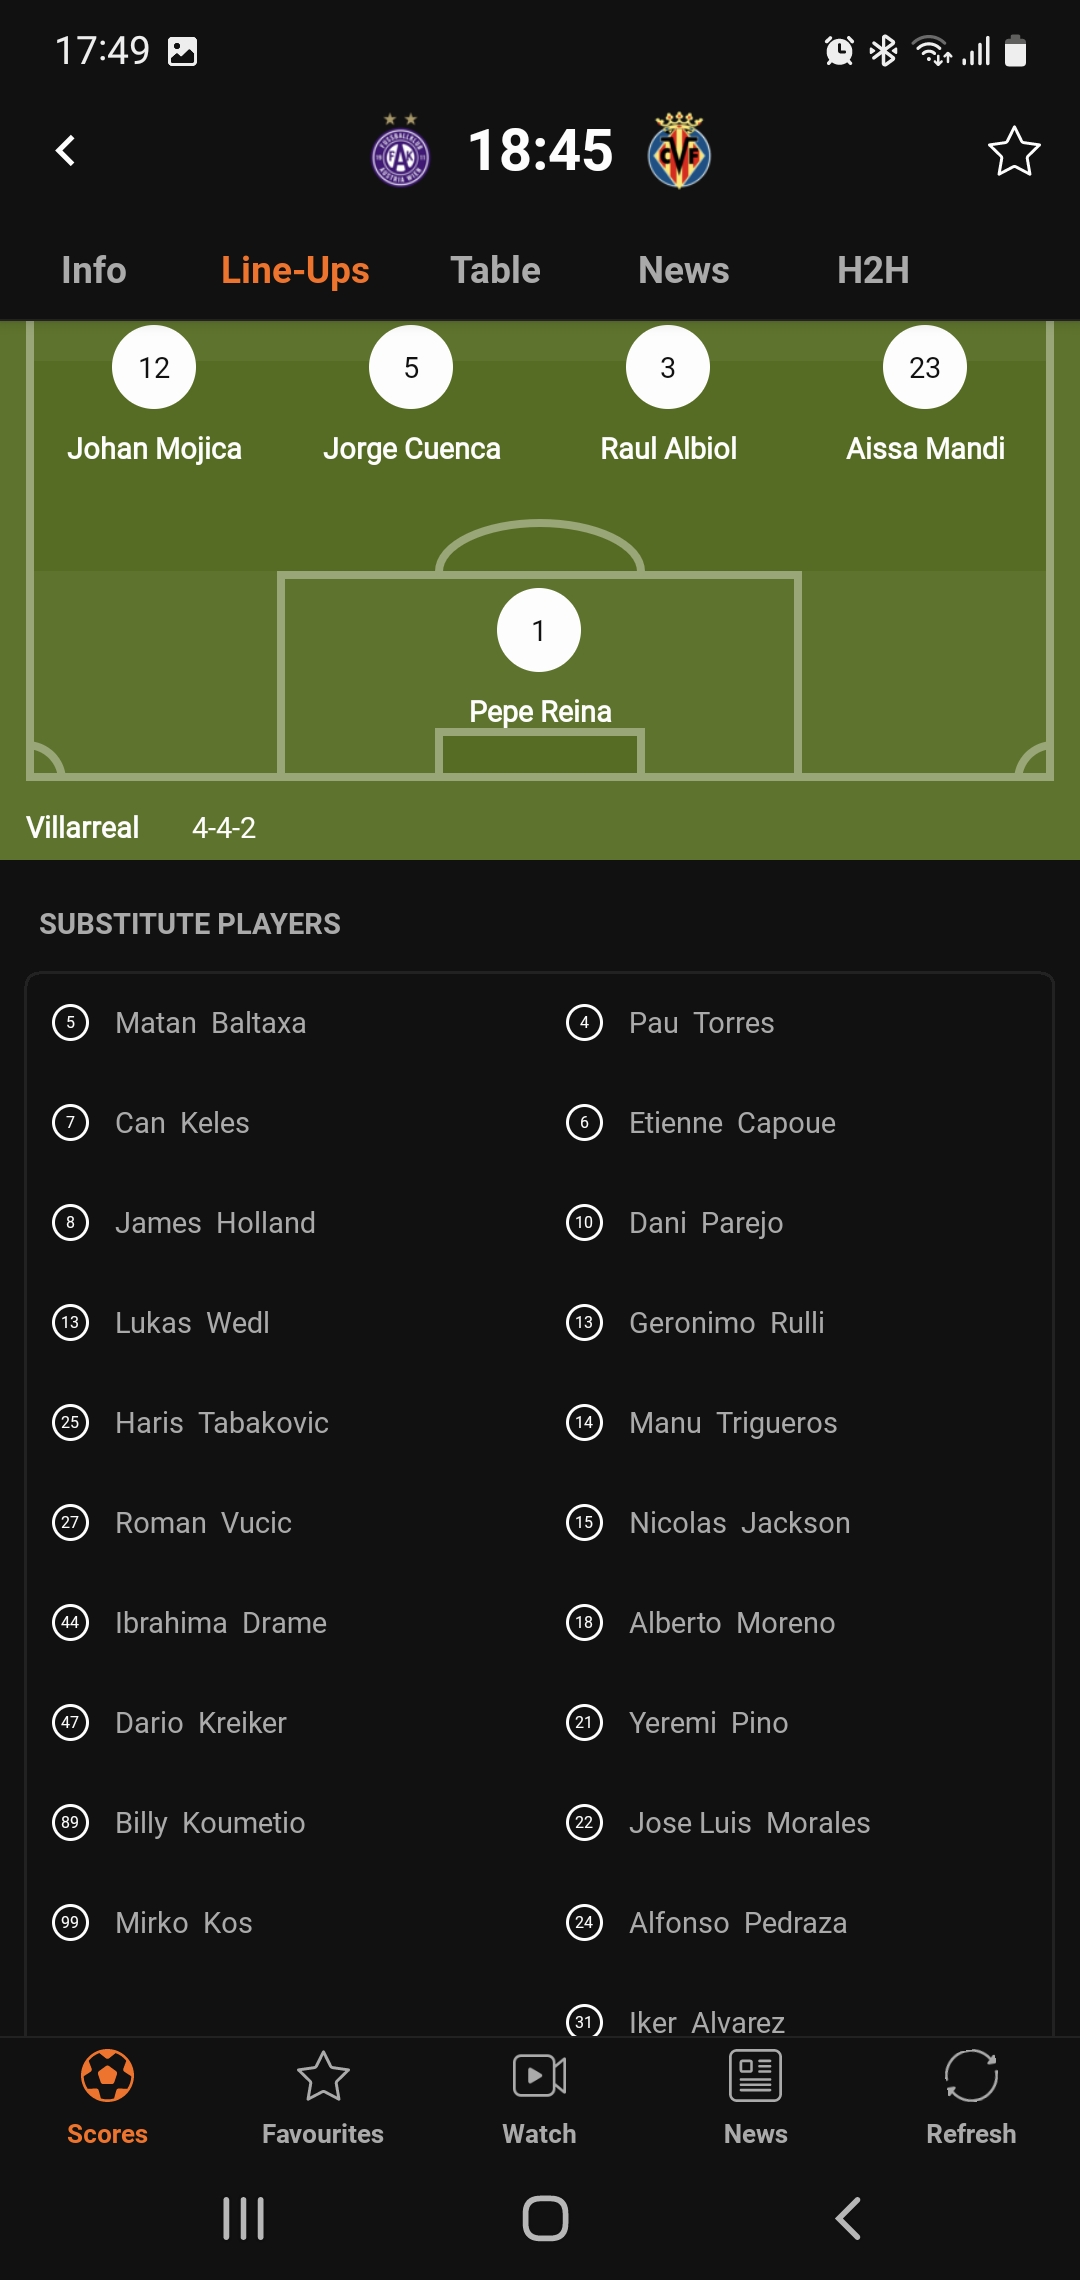The height and width of the screenshot is (2280, 1080).
Task: Open the Austria Wien team crest
Action: click(400, 151)
